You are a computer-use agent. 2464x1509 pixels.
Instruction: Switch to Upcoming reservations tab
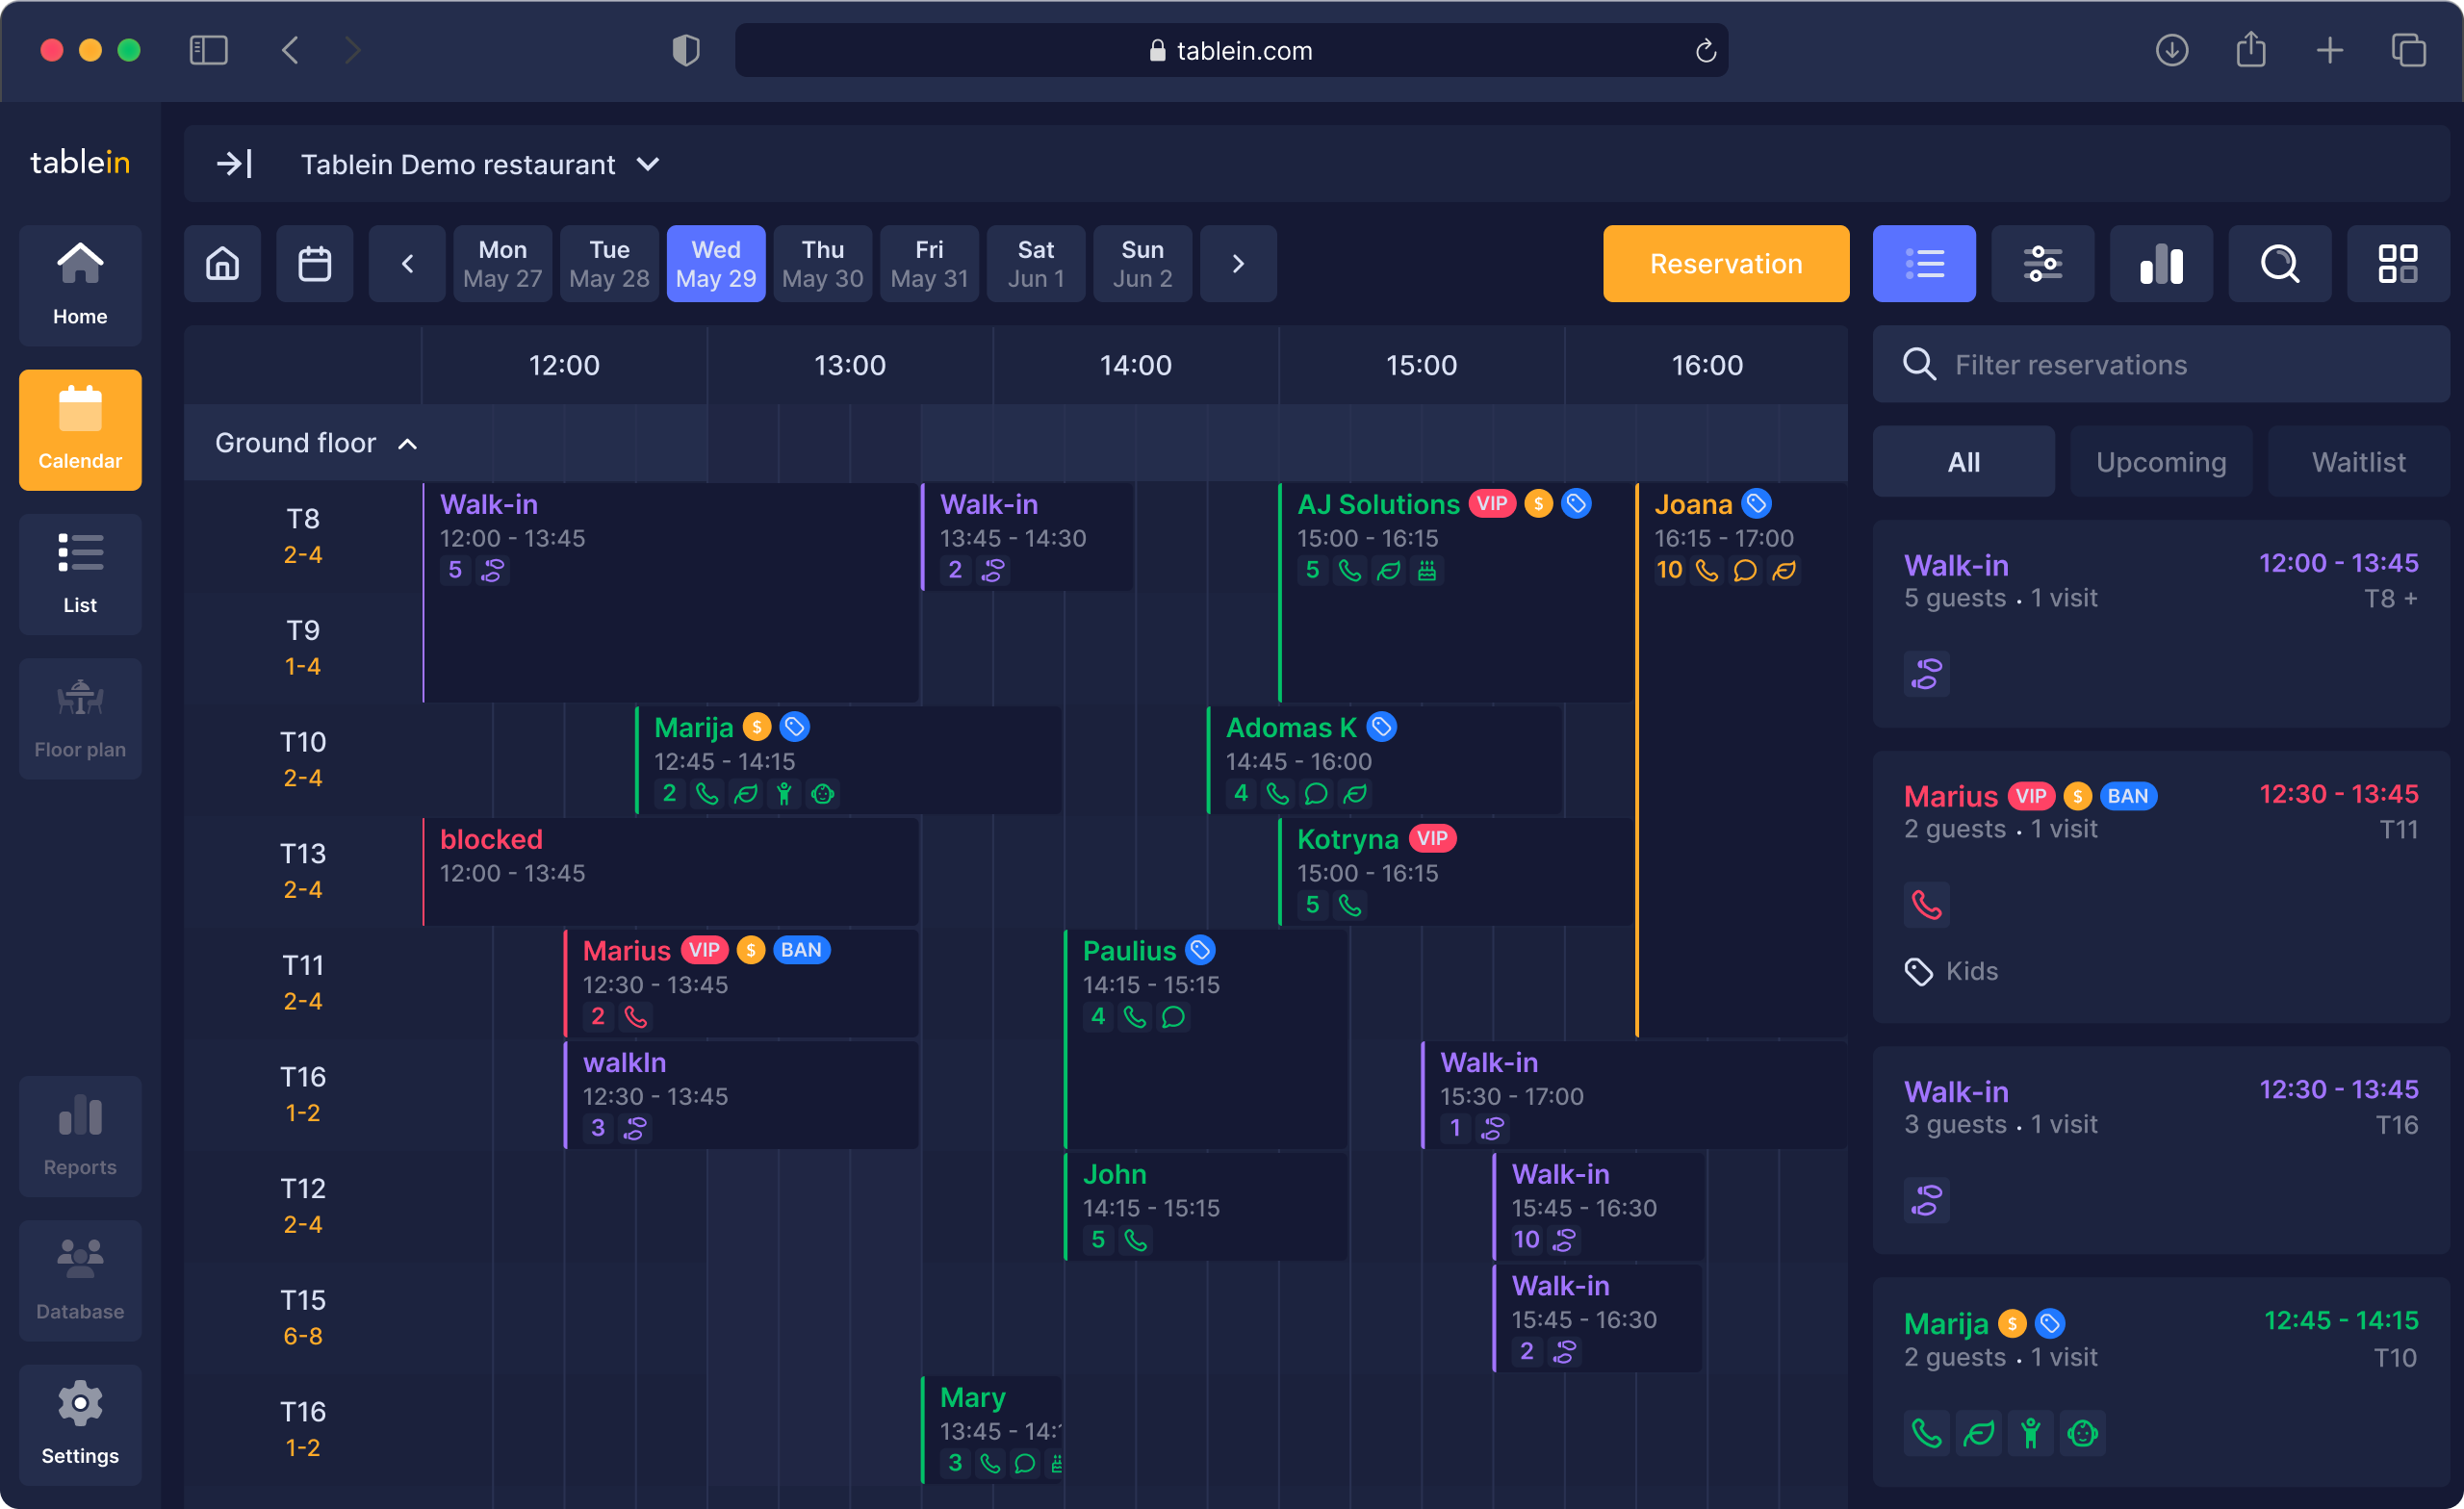click(x=2160, y=462)
